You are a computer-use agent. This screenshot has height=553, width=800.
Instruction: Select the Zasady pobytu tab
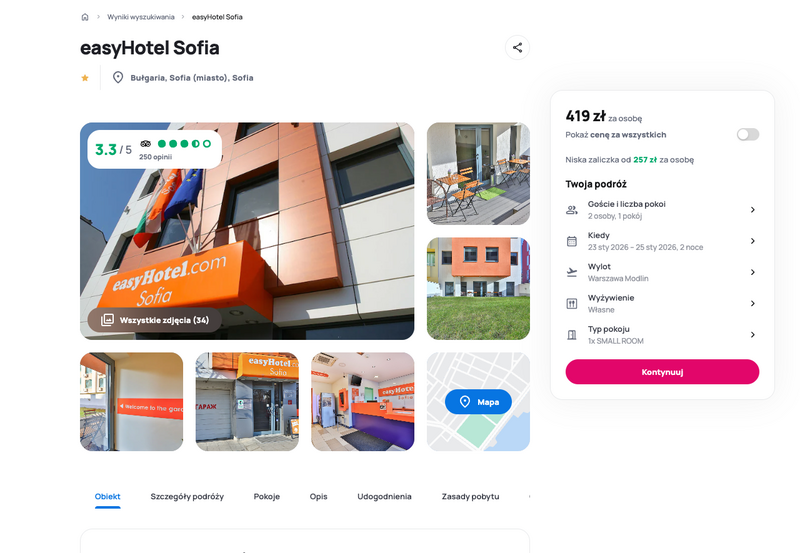coord(470,496)
